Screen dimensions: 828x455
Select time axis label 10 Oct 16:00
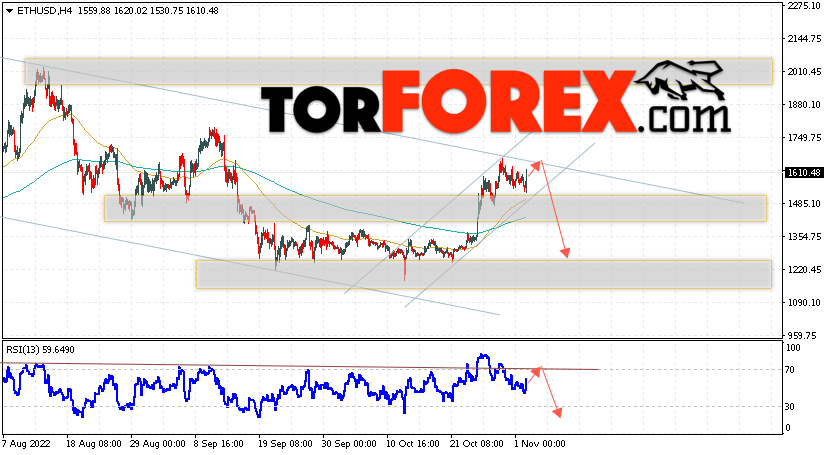tap(413, 444)
